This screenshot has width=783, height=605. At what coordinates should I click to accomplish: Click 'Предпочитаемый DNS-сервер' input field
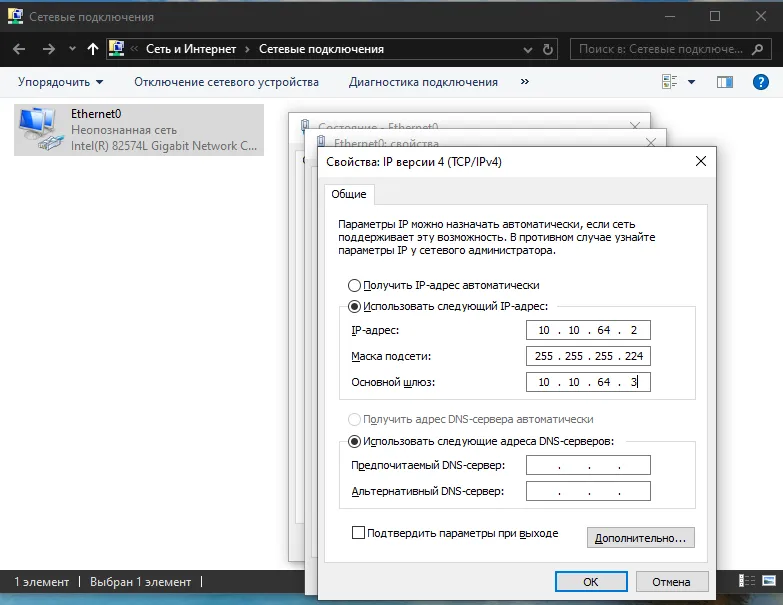[588, 465]
